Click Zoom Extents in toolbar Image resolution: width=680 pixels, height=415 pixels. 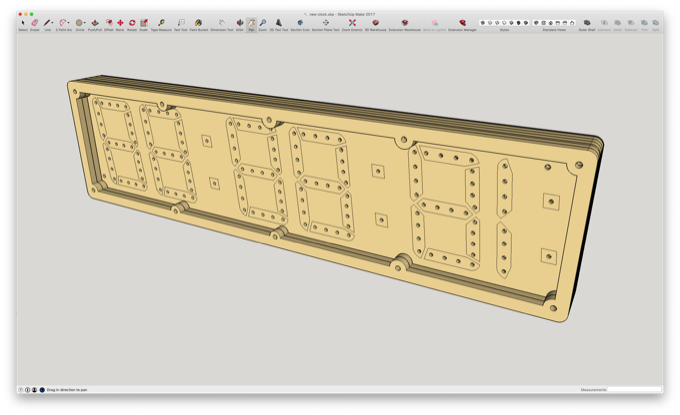352,23
